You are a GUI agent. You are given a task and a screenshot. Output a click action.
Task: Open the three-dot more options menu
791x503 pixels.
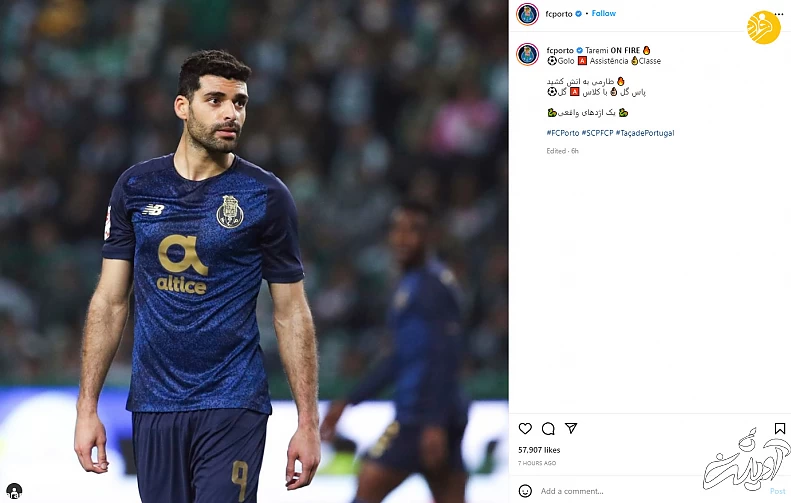pos(779,14)
